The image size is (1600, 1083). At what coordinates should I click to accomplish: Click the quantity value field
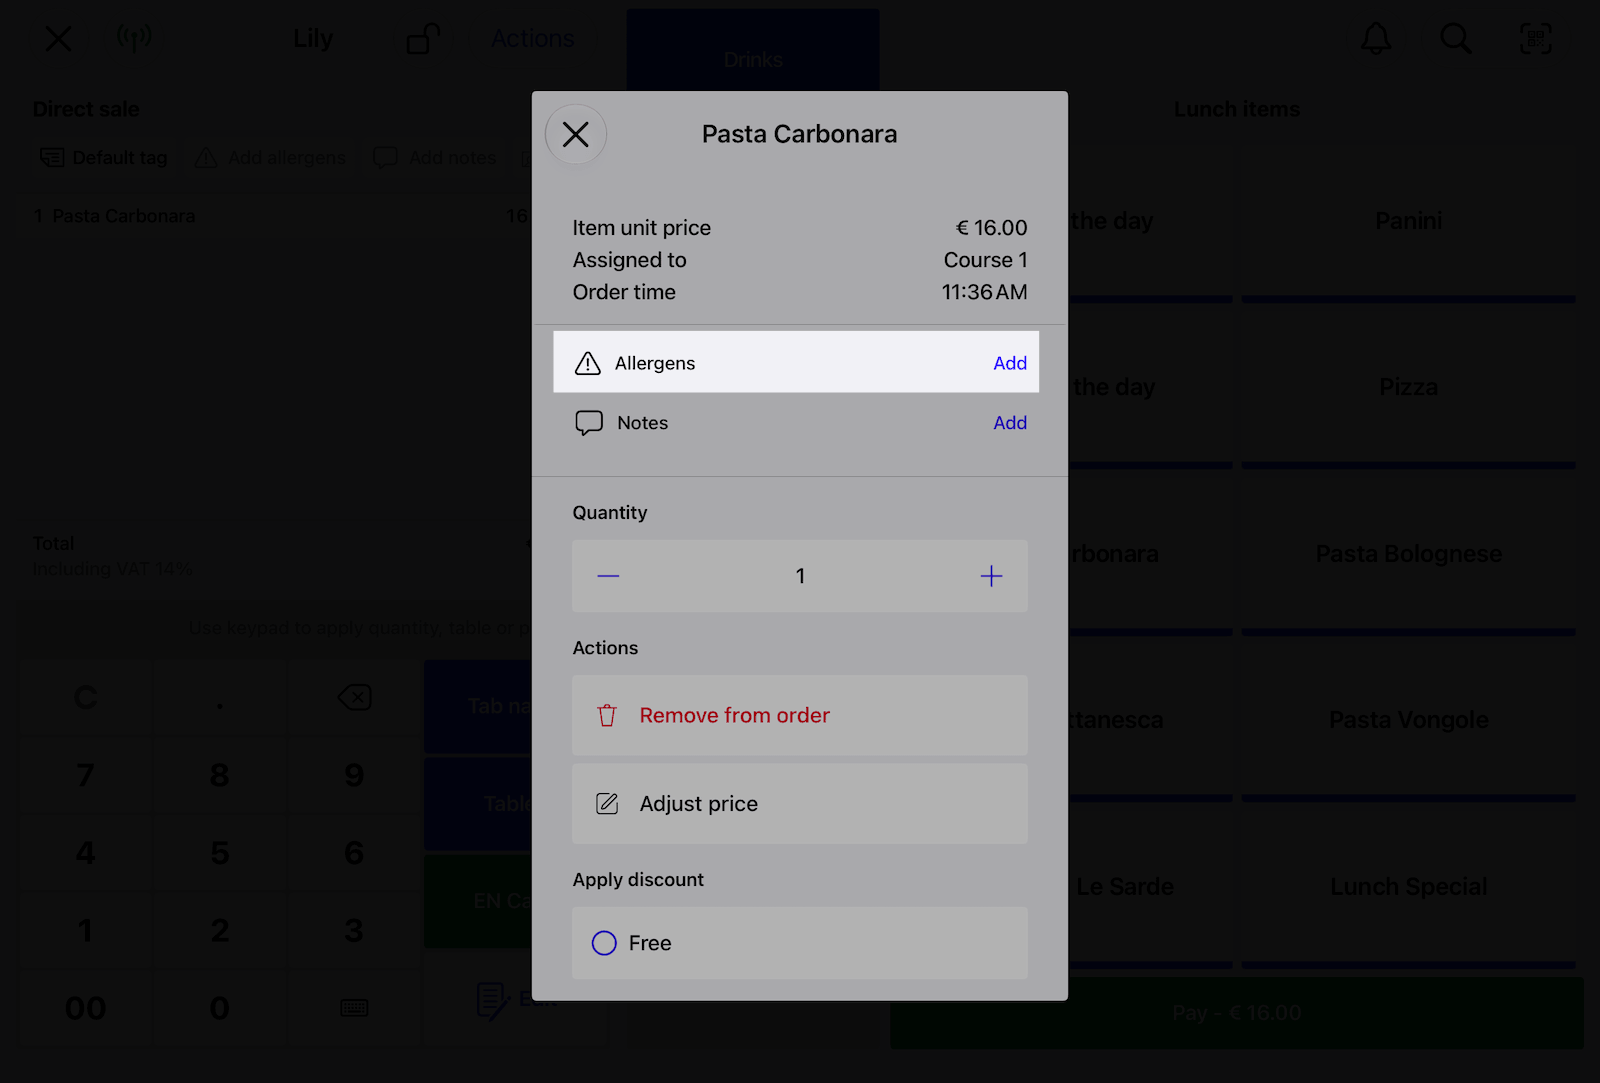(x=800, y=576)
